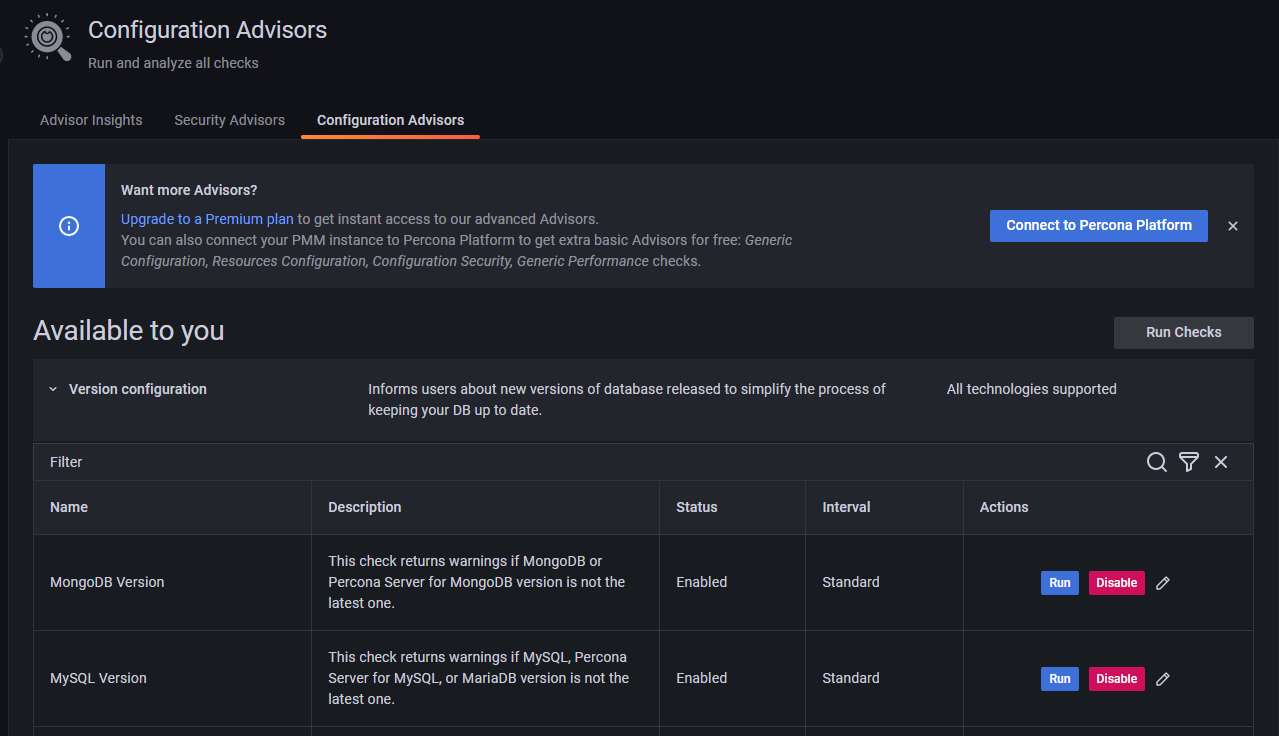This screenshot has width=1279, height=736.
Task: Disable the MongoDB Version check
Action: [1116, 583]
